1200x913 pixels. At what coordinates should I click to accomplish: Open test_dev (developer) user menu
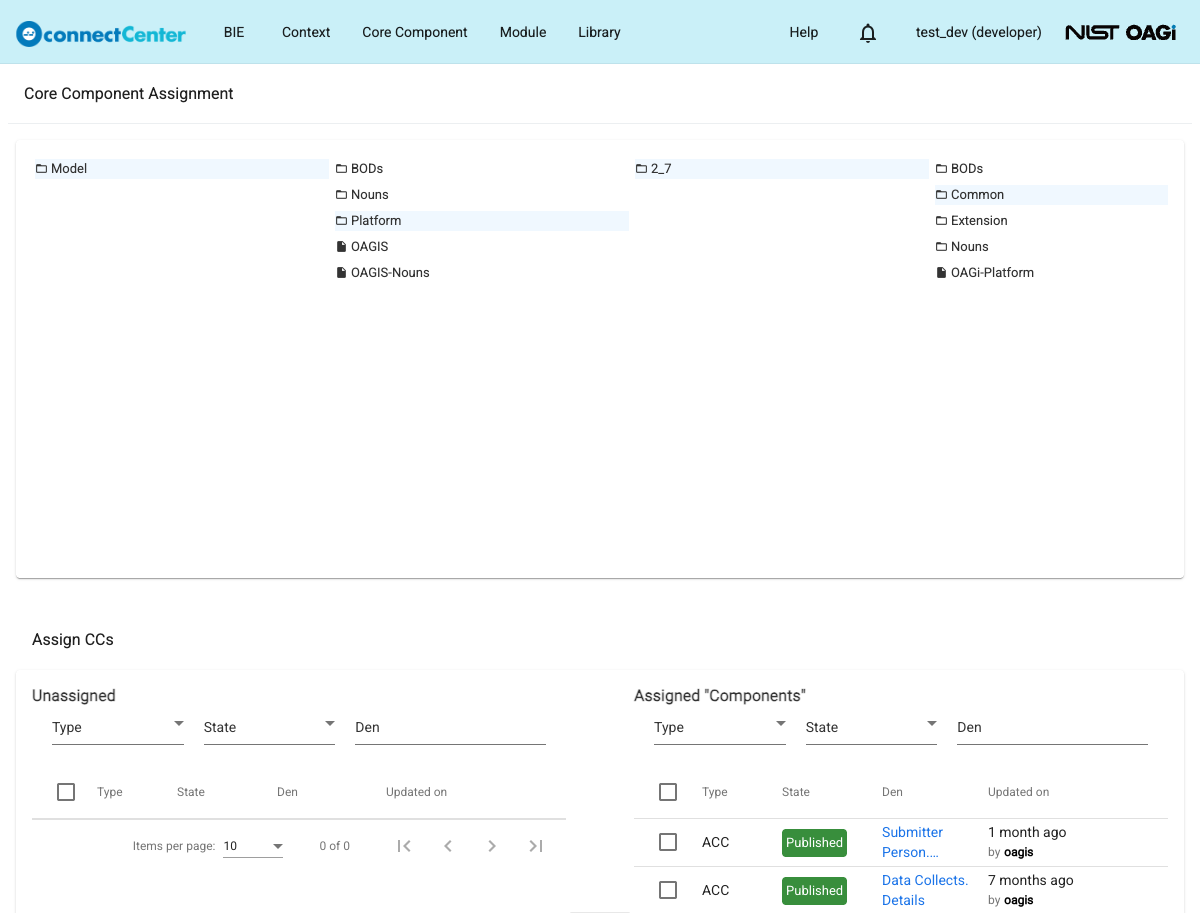coord(979,32)
